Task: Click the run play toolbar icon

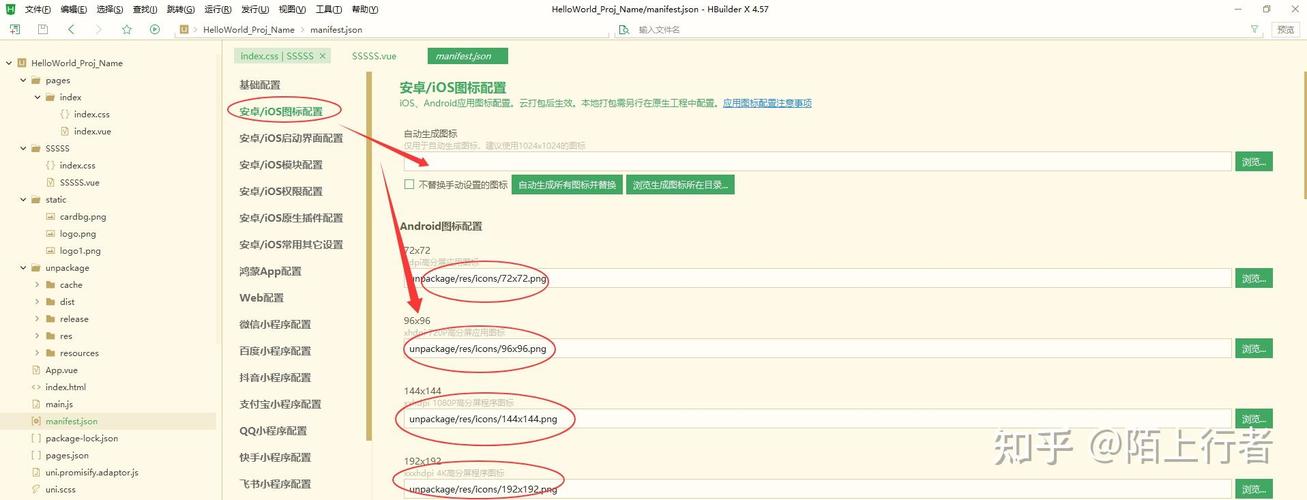Action: [155, 30]
